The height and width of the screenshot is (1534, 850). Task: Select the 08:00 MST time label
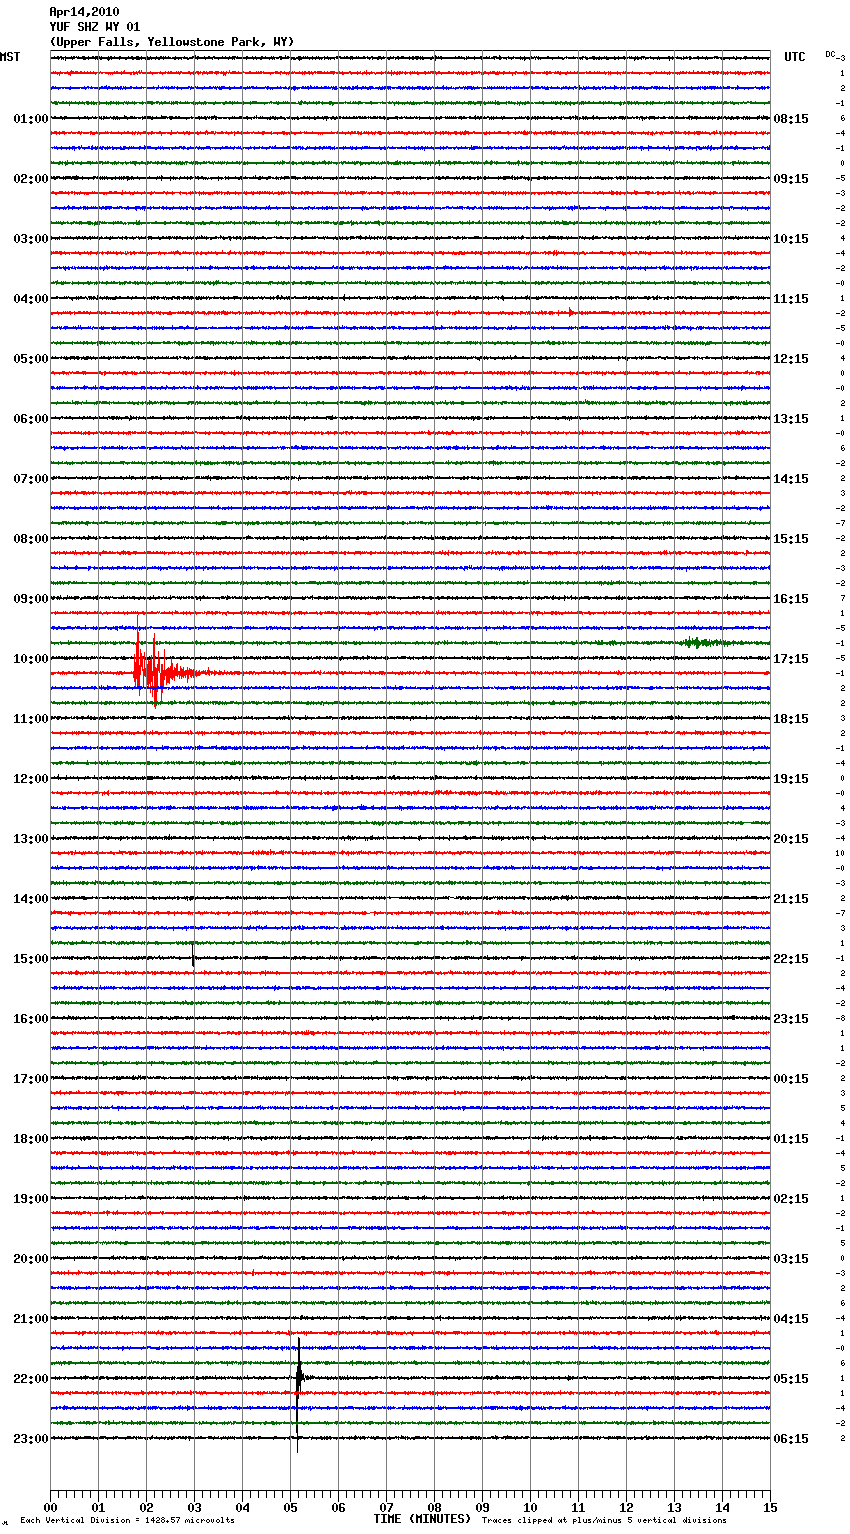click(31, 539)
